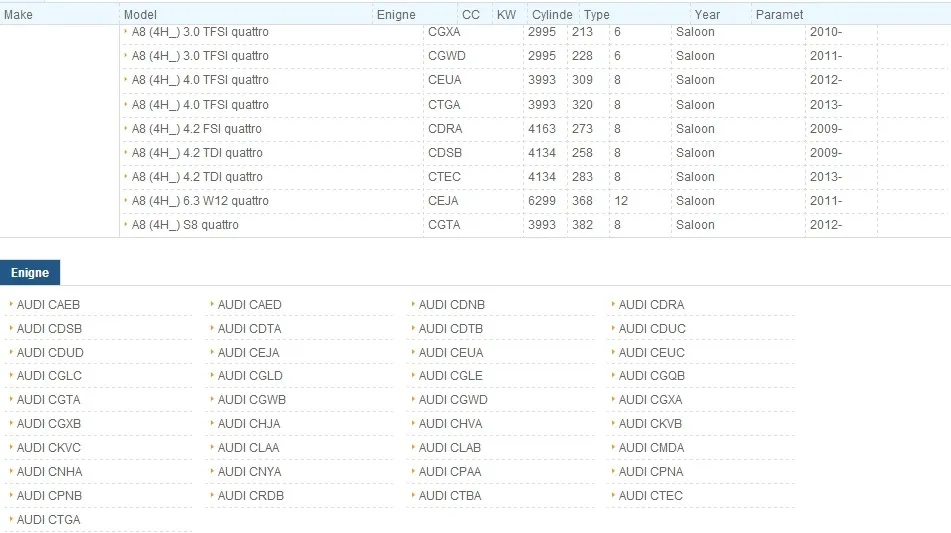Select engine AUDI CGXA
Image resolution: width=951 pixels, height=533 pixels.
650,400
